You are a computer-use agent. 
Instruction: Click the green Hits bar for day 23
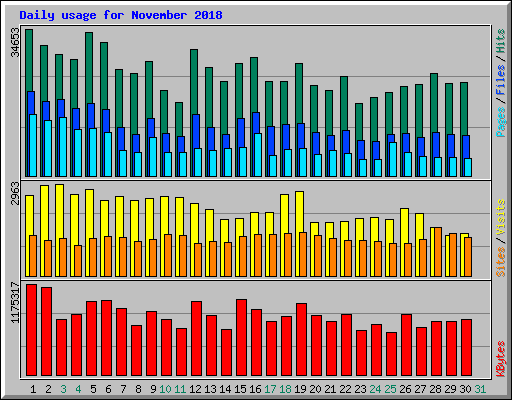[x=359, y=122]
